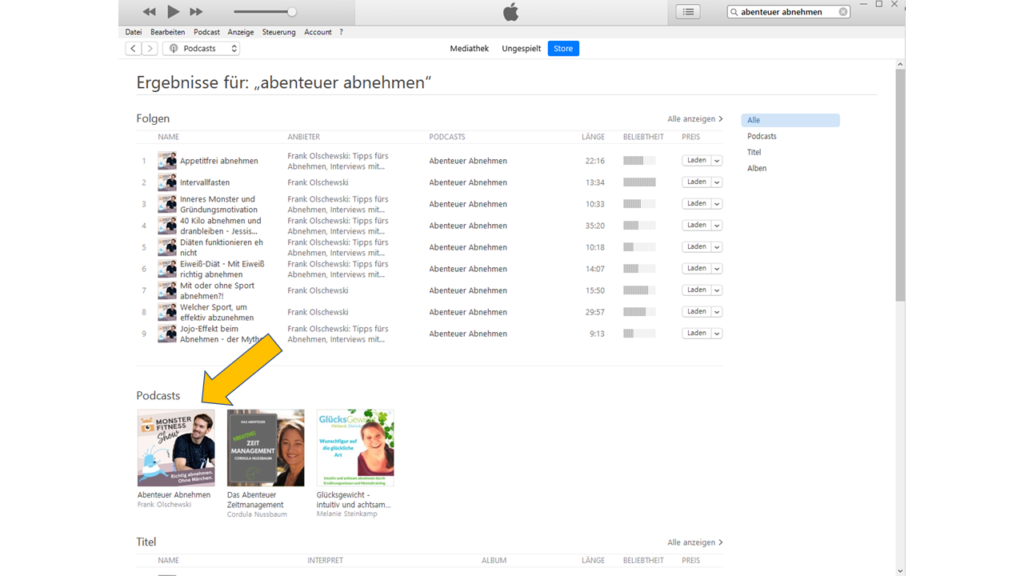Click artwork icon for Jojo-Effekt episode

(167, 333)
